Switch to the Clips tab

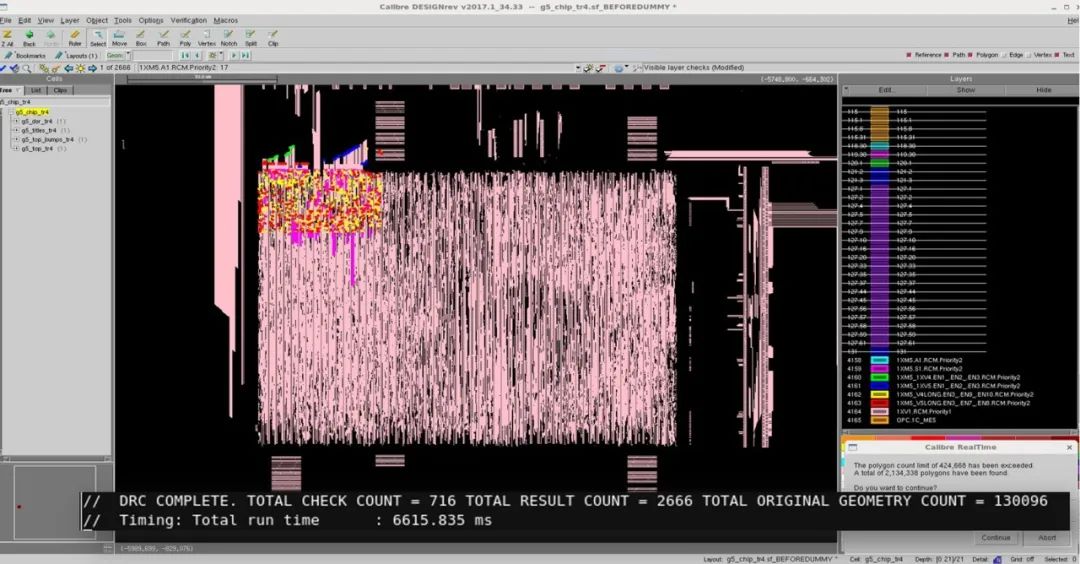[61, 90]
